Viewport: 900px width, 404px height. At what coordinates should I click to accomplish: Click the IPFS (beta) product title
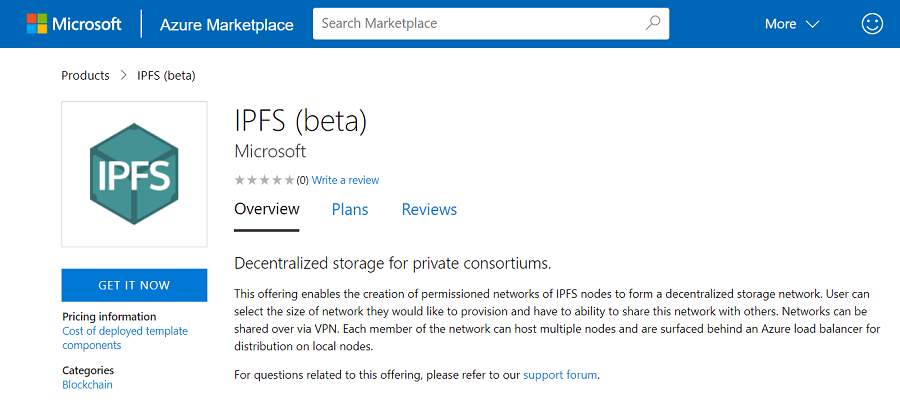[301, 121]
